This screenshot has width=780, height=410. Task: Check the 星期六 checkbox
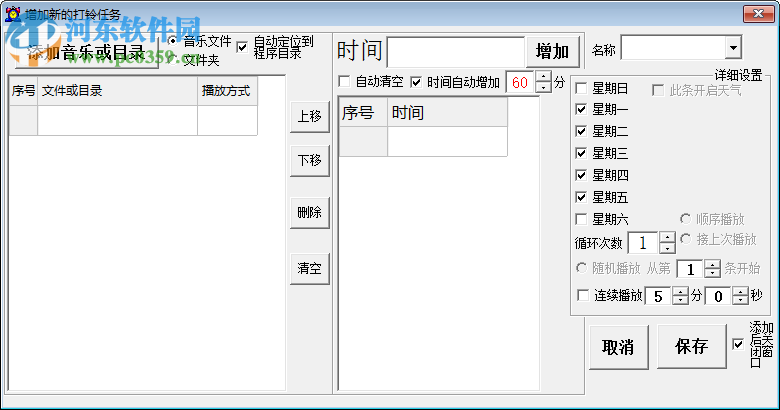click(581, 219)
